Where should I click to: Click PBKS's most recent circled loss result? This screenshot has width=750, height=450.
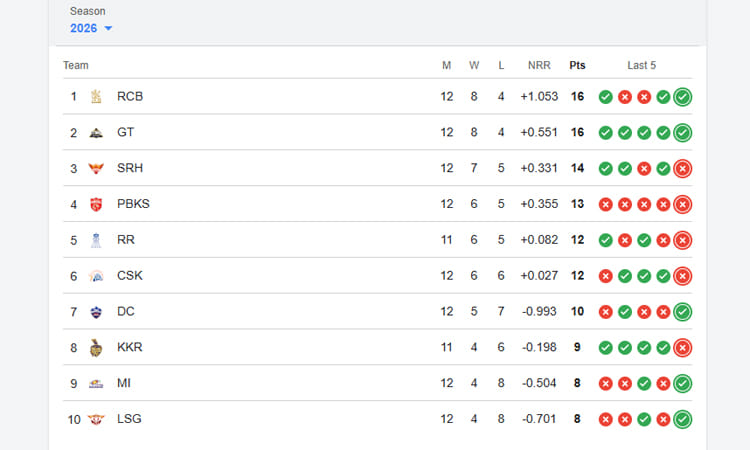tap(683, 204)
